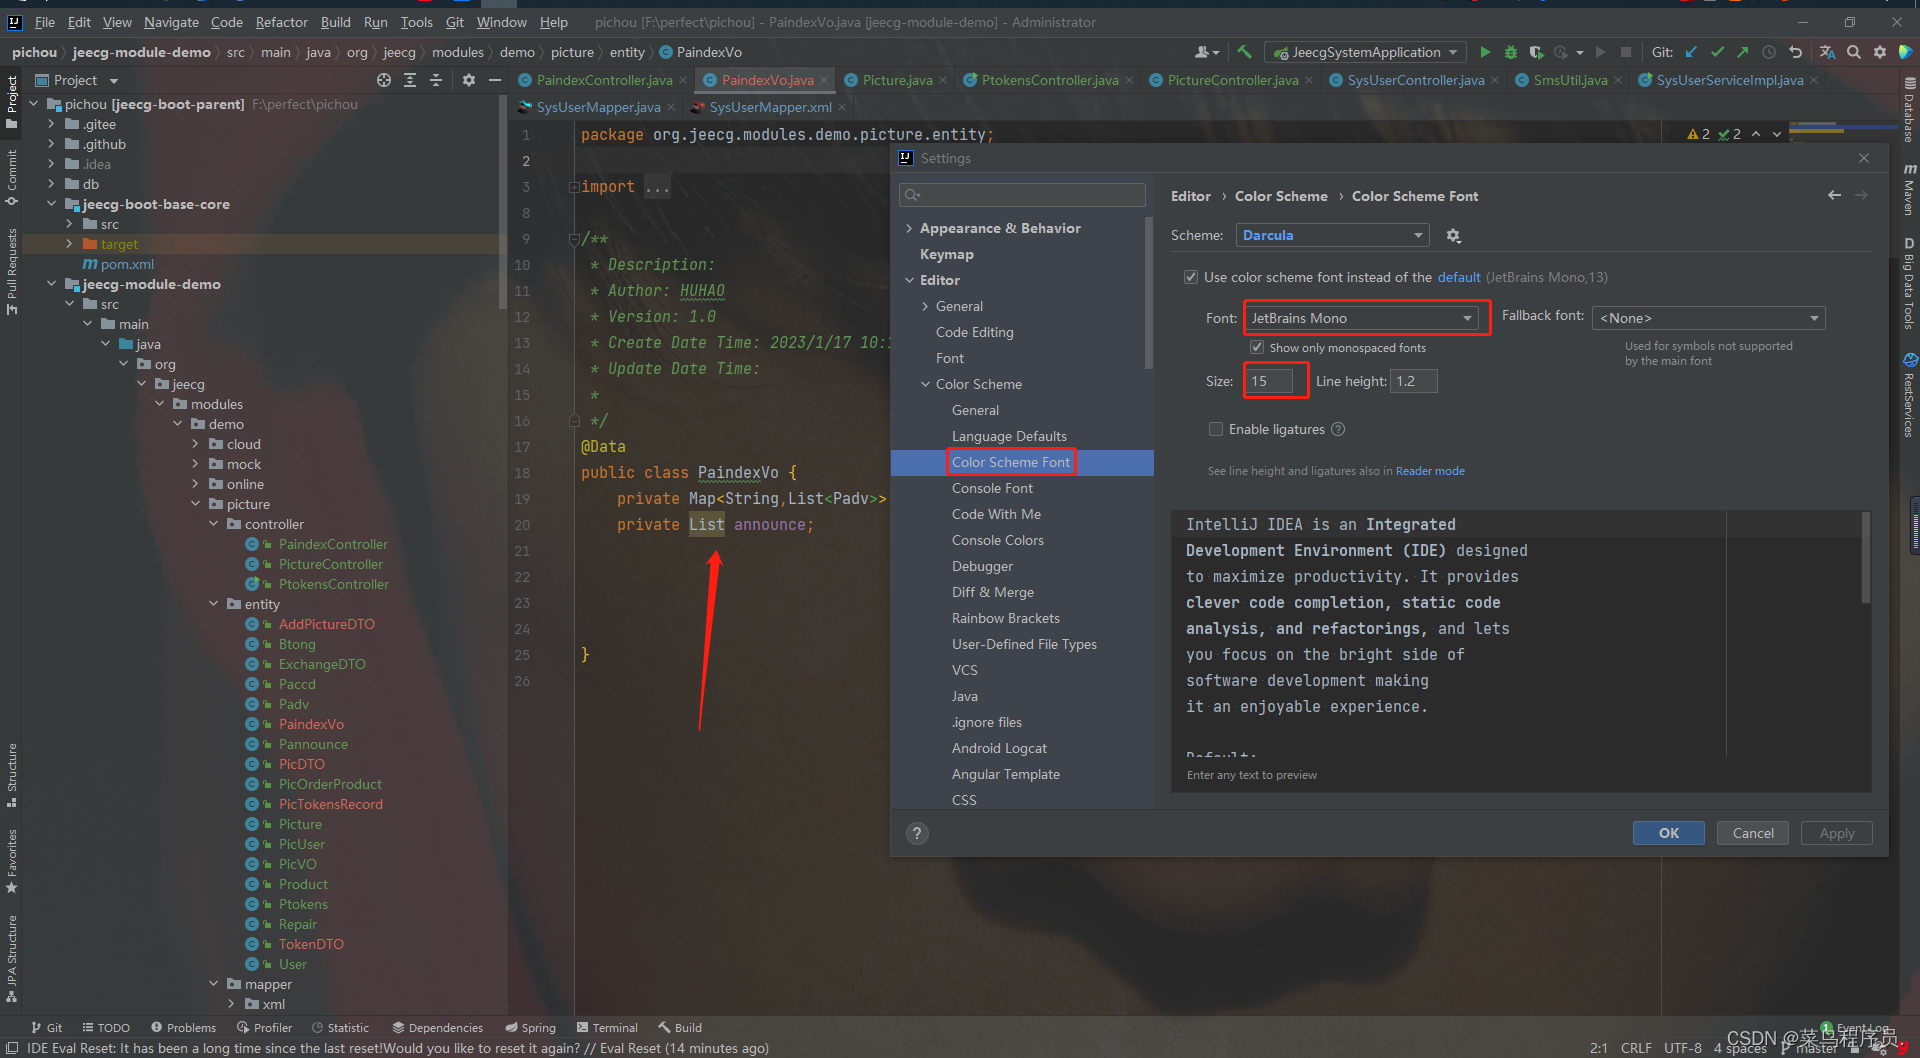
Task: Rollback changes with undo arrow icon
Action: coord(1795,52)
